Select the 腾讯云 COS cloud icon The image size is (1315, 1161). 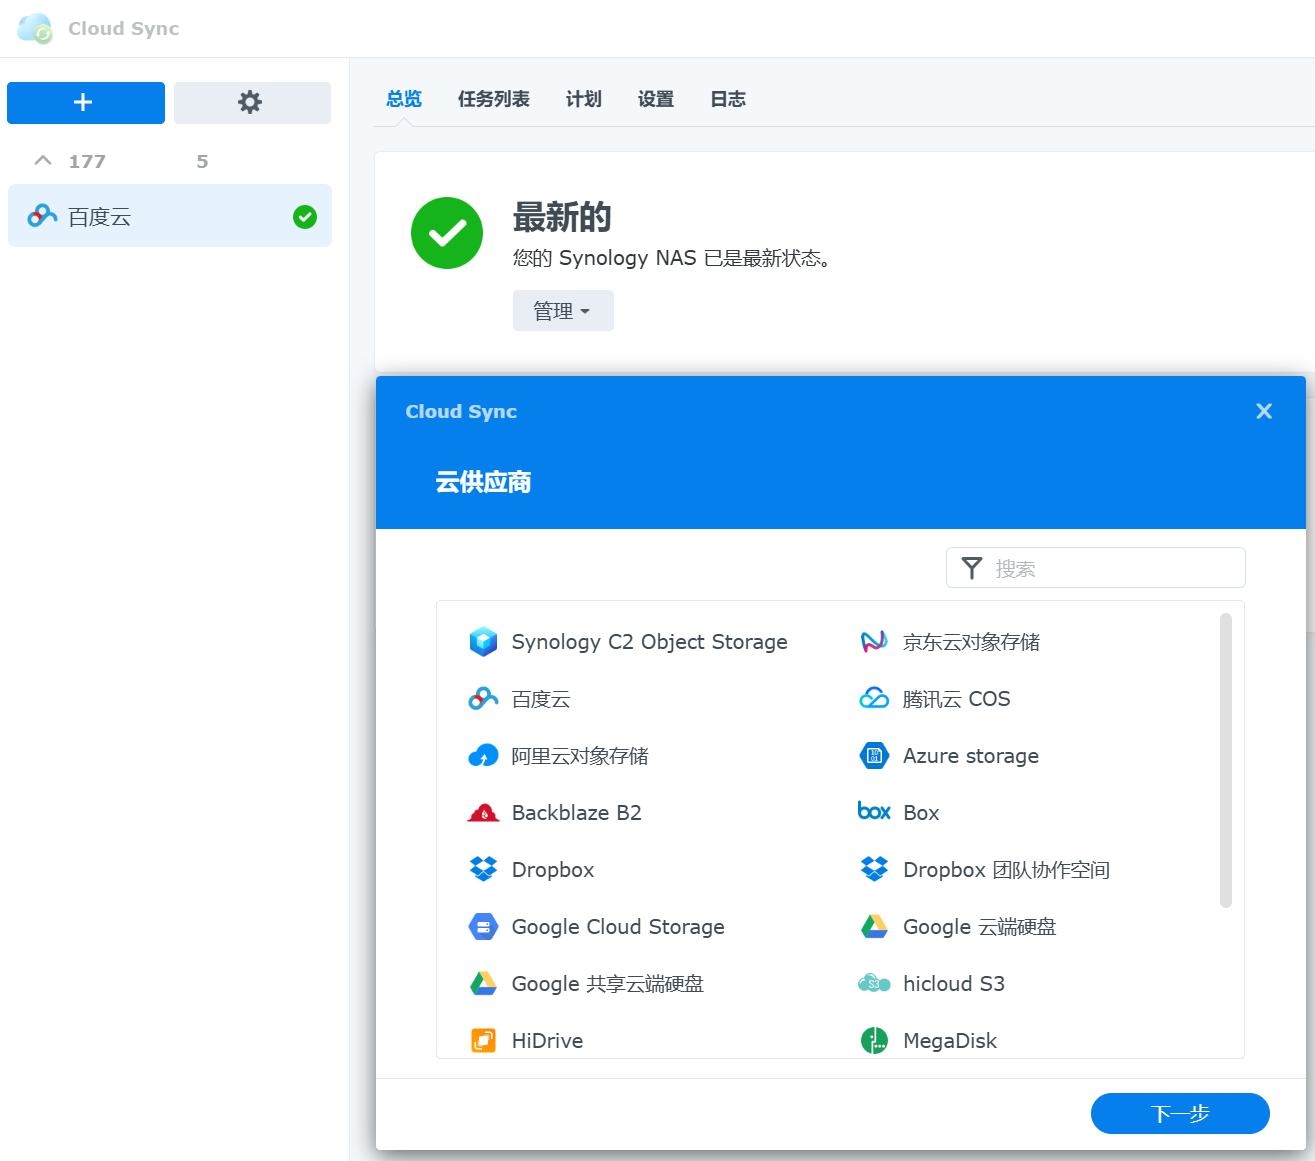tap(874, 699)
